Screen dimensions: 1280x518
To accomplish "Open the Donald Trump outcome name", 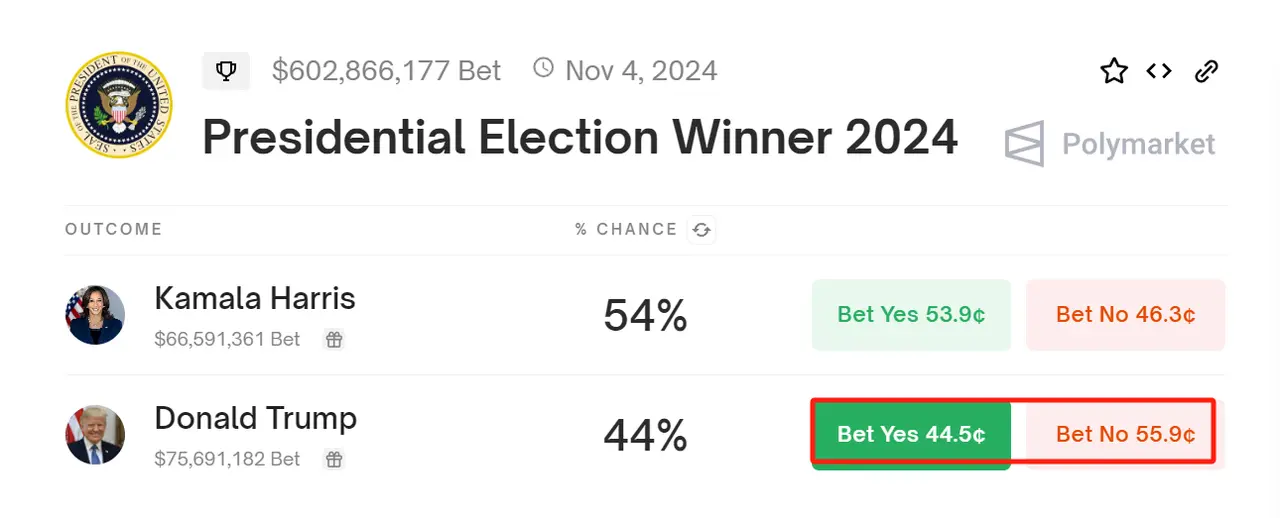I will tap(256, 418).
